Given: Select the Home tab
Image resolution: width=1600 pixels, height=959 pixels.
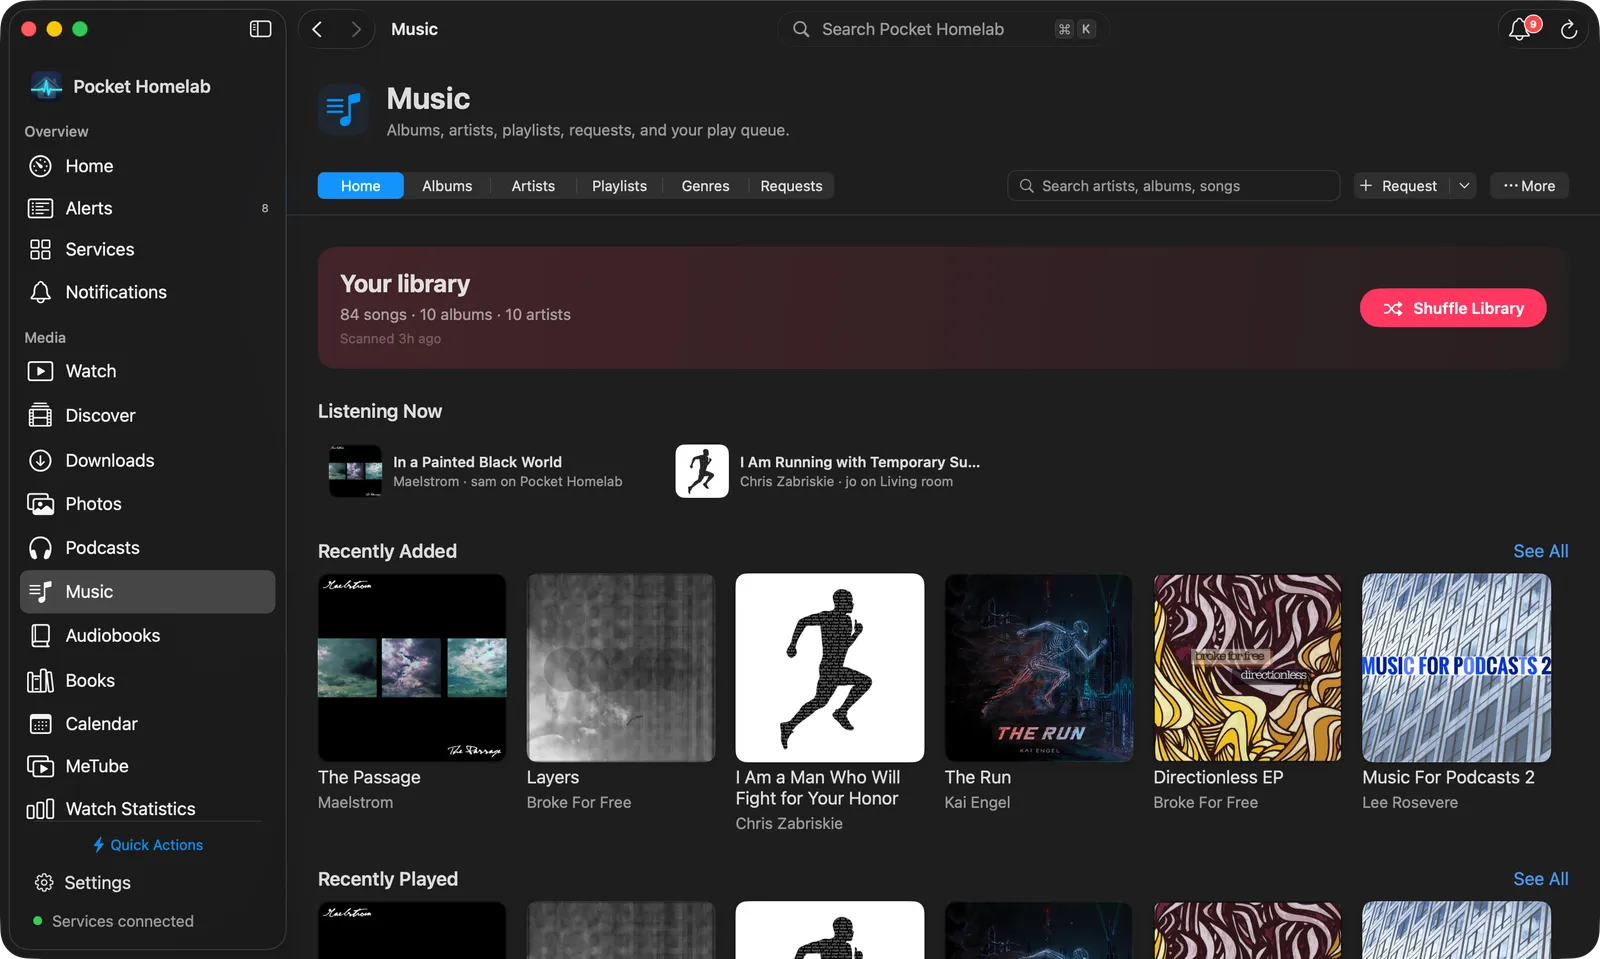Looking at the screenshot, I should tap(360, 186).
